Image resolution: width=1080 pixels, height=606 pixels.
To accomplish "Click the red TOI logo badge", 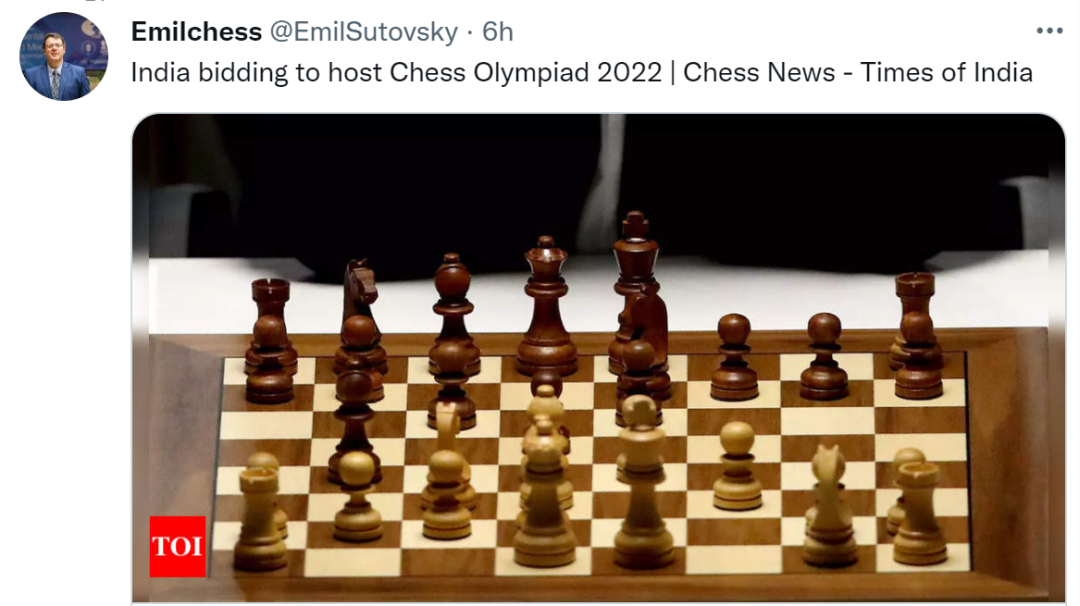I will coord(178,546).
